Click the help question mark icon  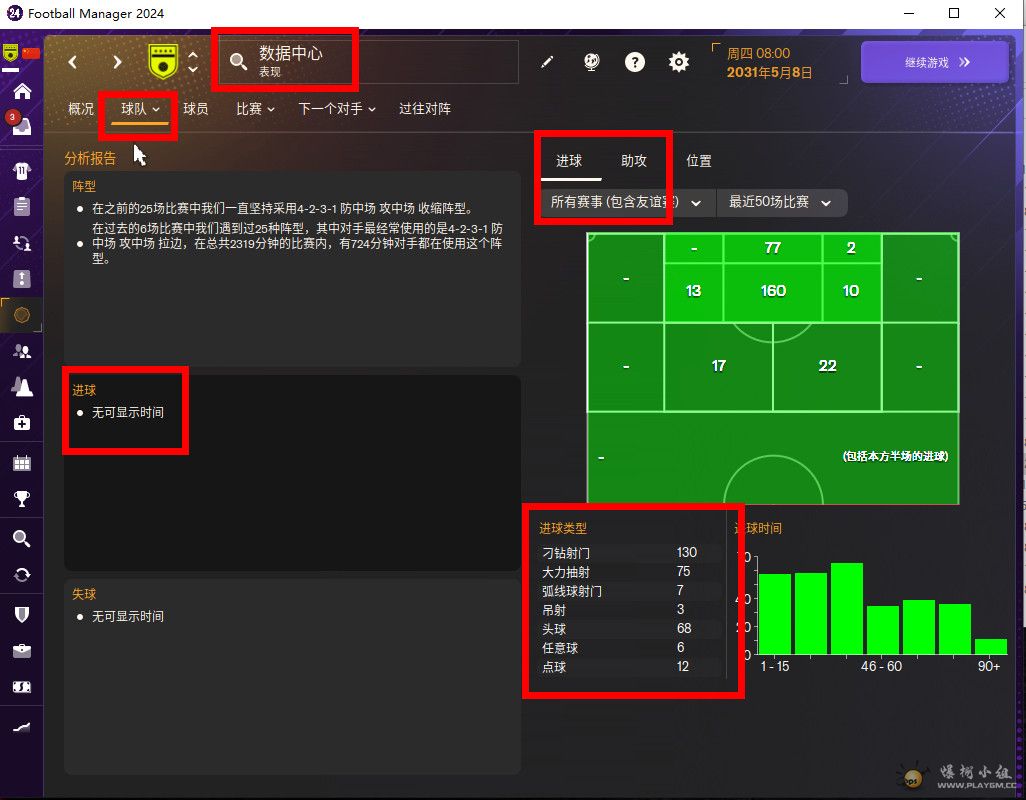(x=635, y=62)
